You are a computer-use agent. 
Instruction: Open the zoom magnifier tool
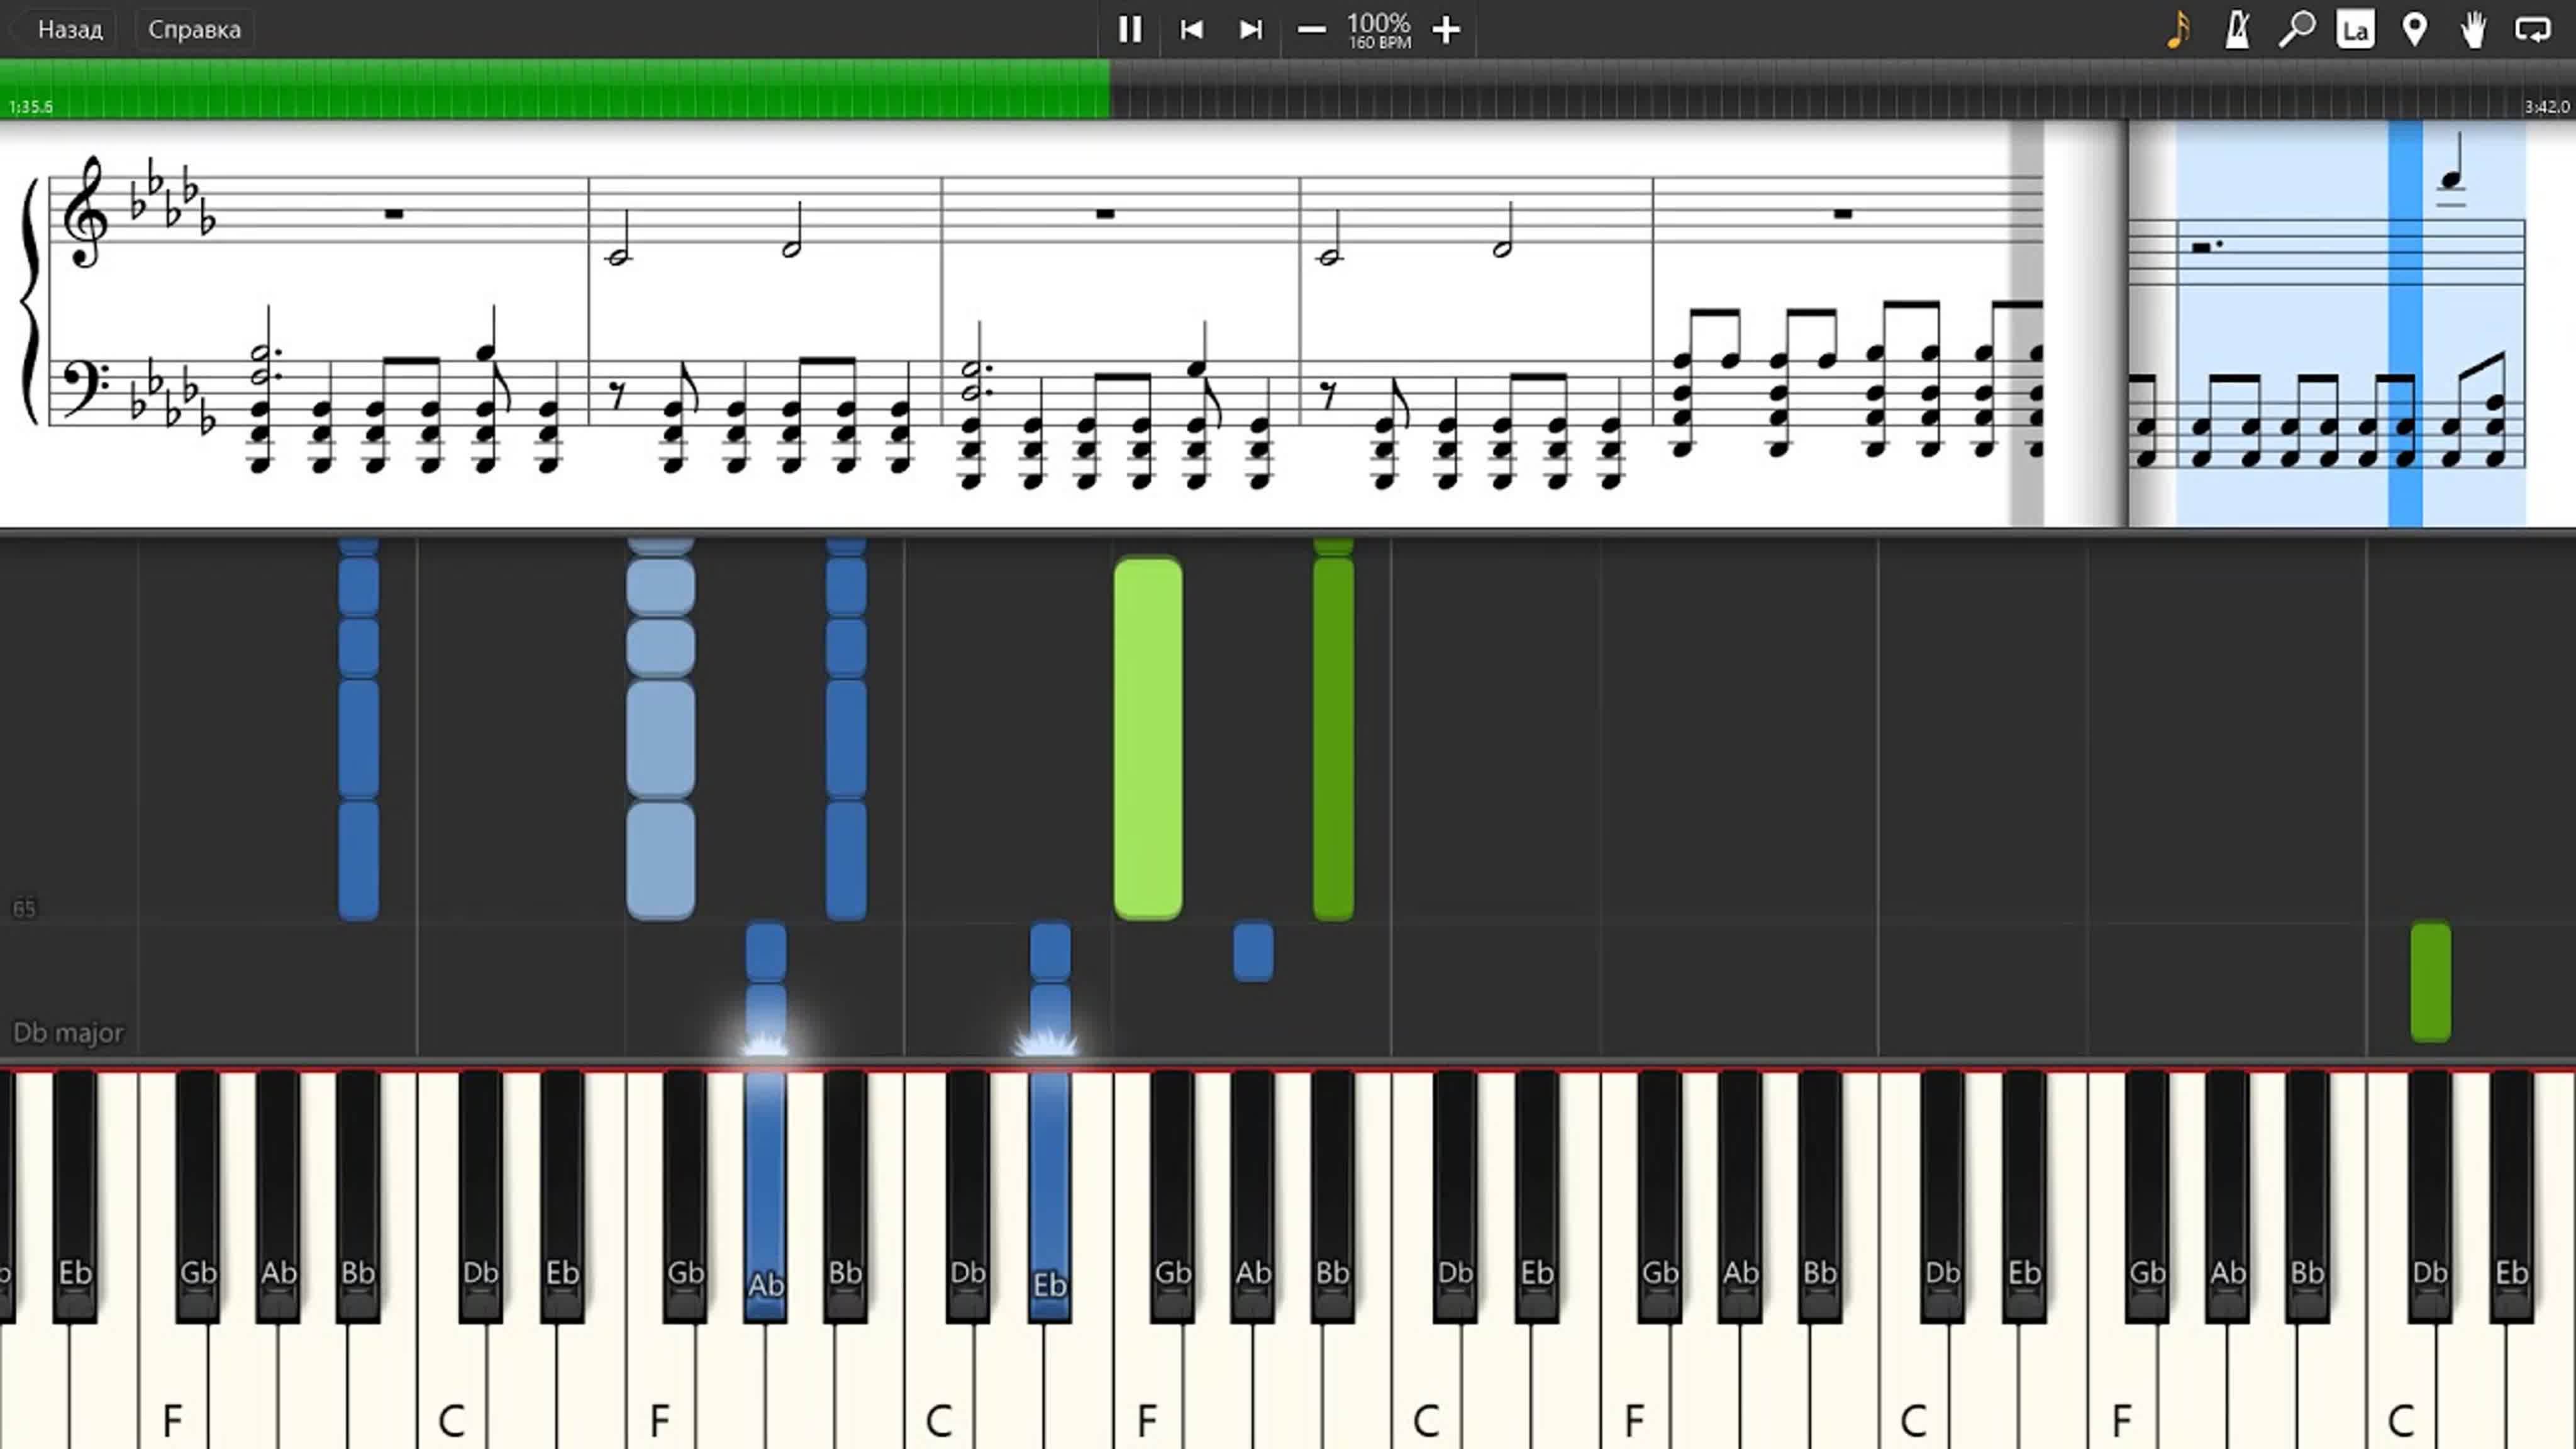click(x=2296, y=29)
